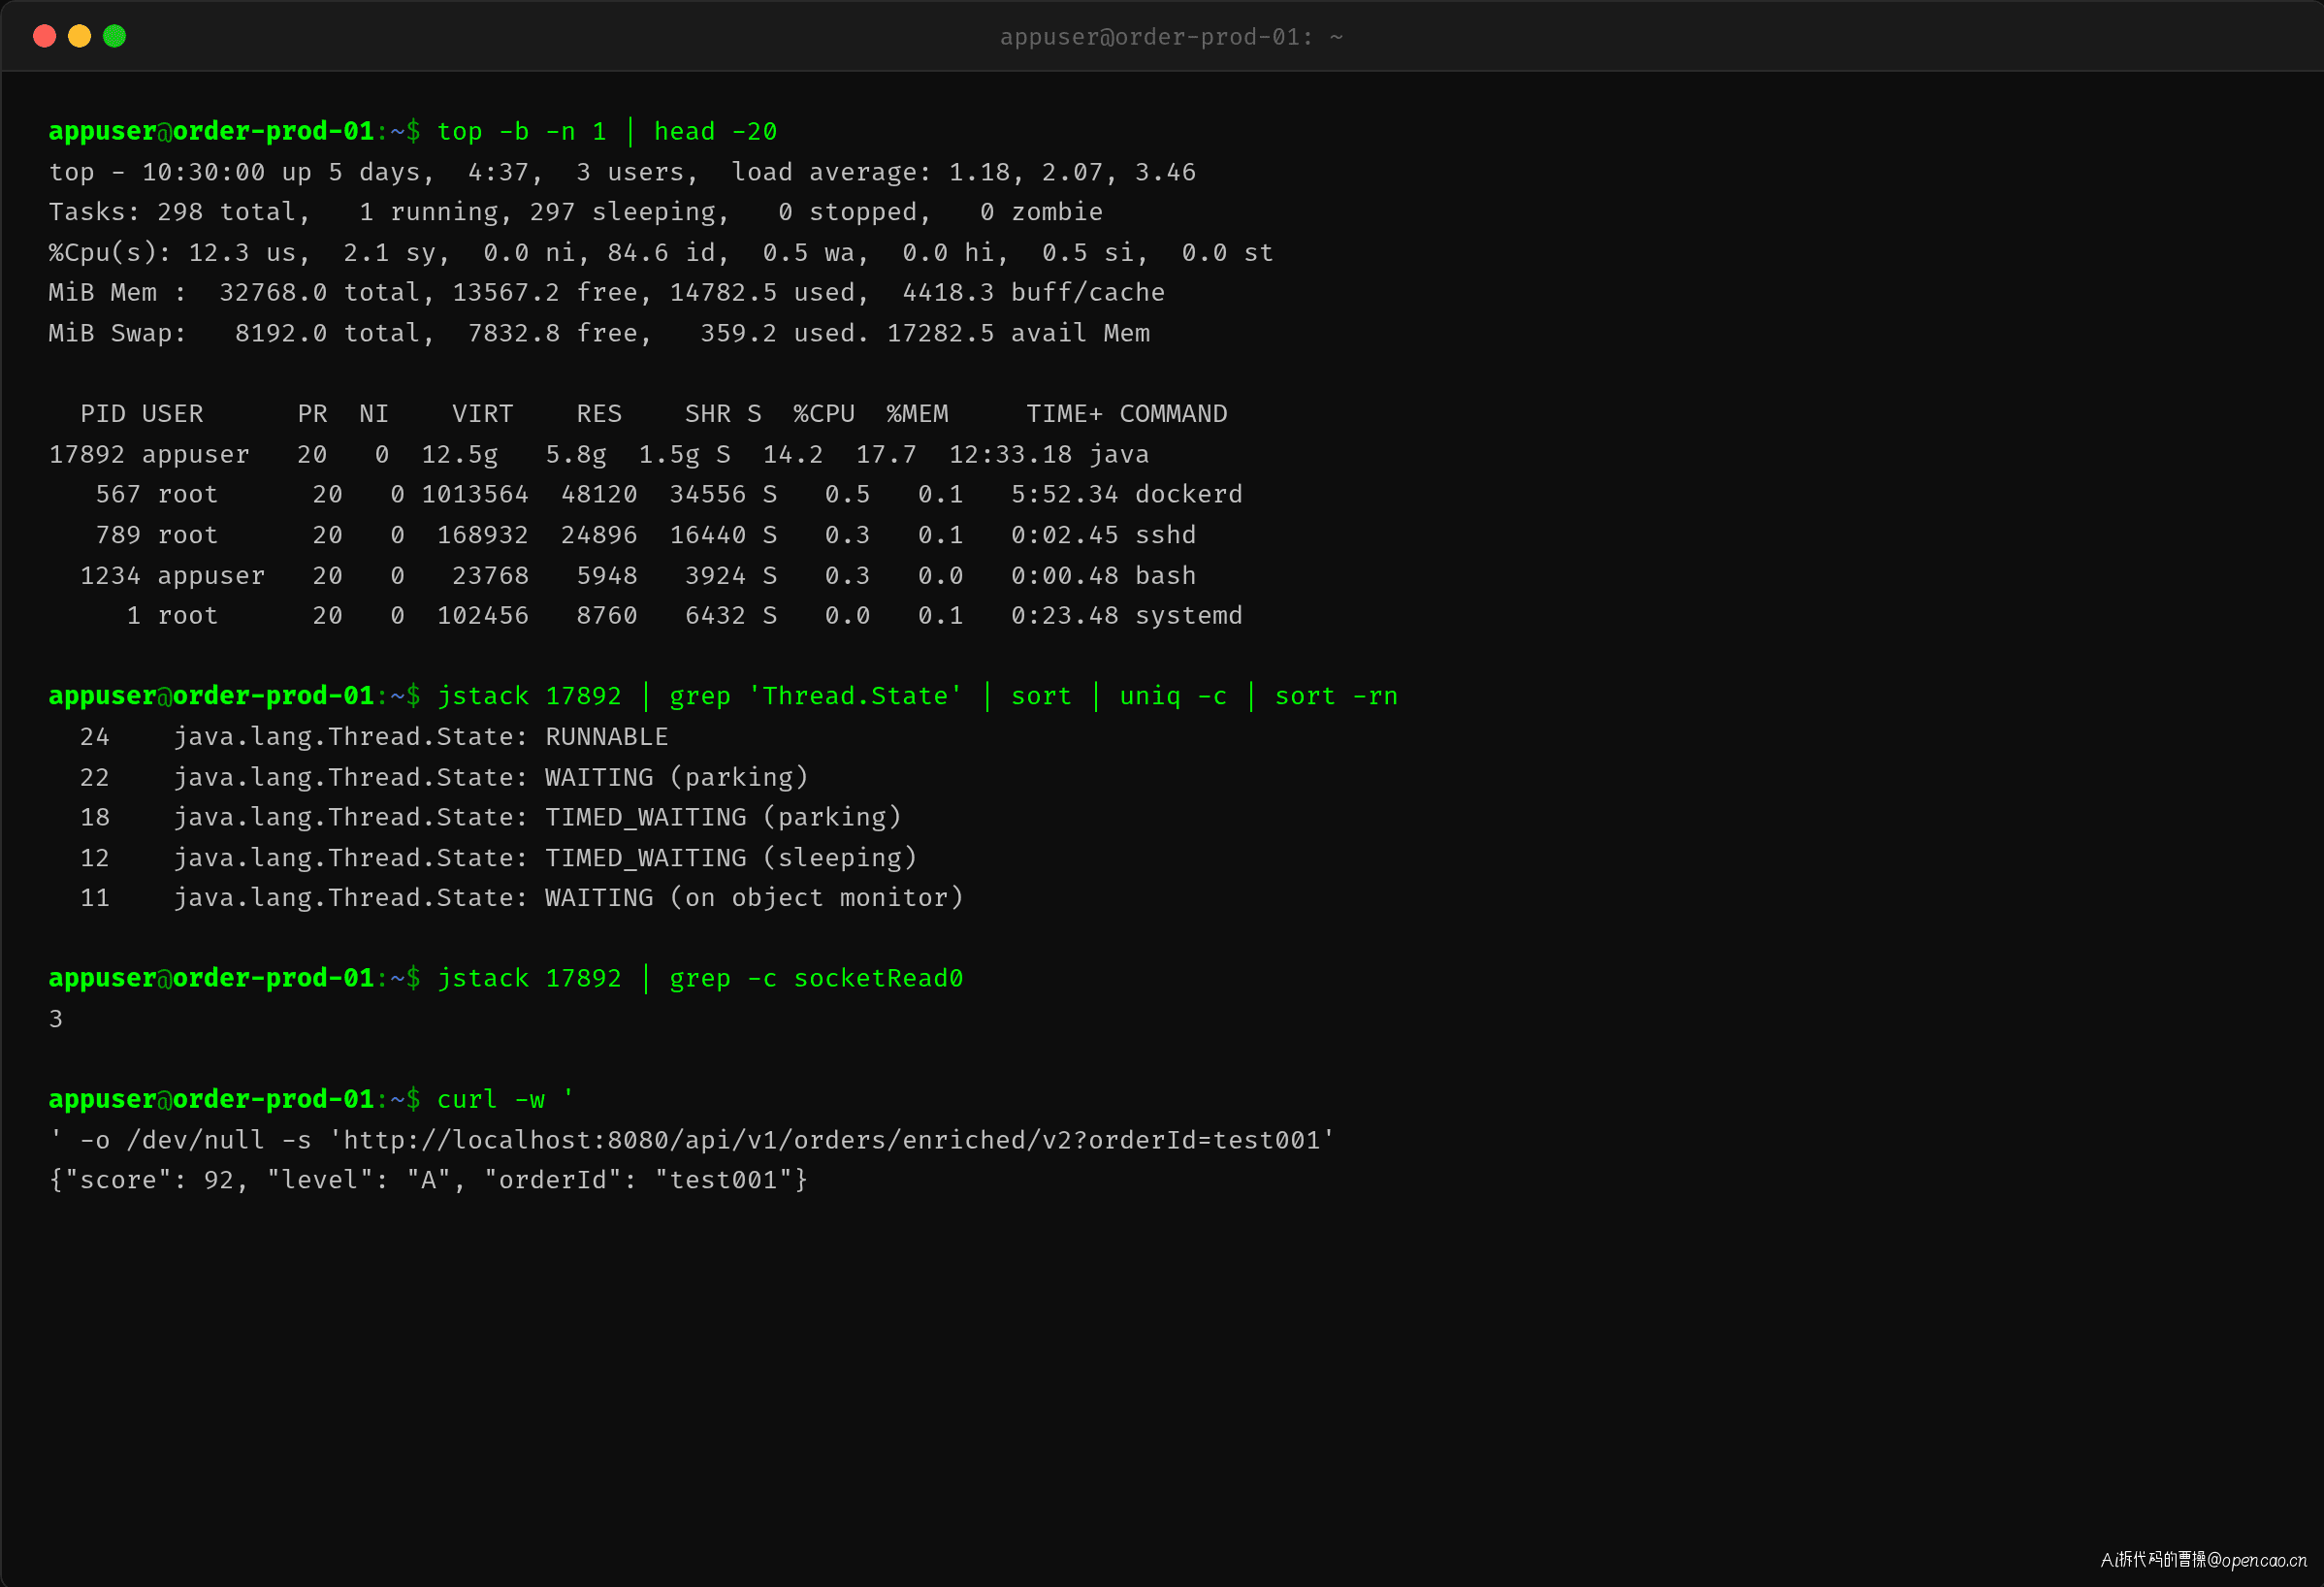
Task: Click the bash process name
Action: coord(1166,575)
